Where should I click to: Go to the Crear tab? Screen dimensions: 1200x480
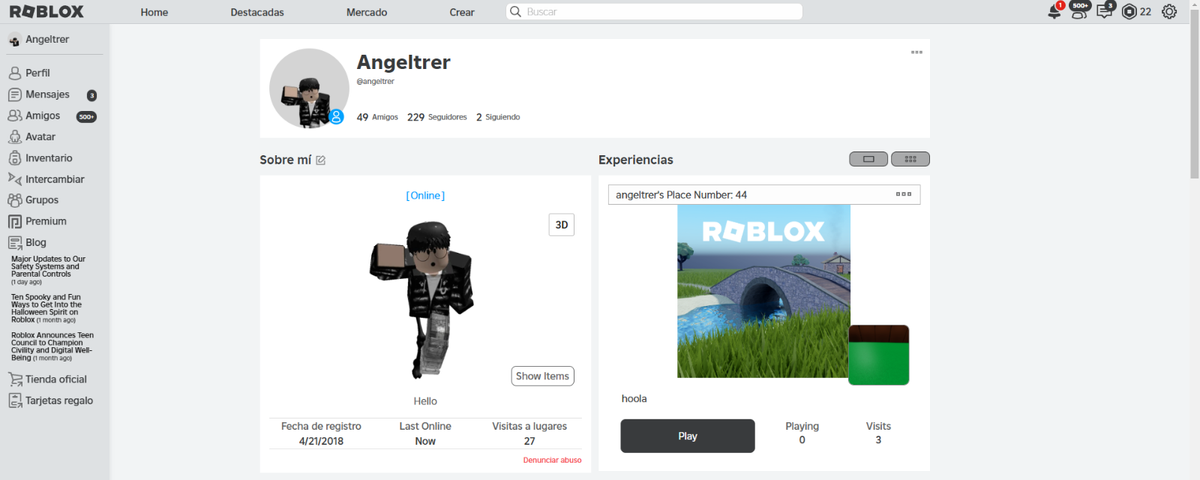click(462, 12)
